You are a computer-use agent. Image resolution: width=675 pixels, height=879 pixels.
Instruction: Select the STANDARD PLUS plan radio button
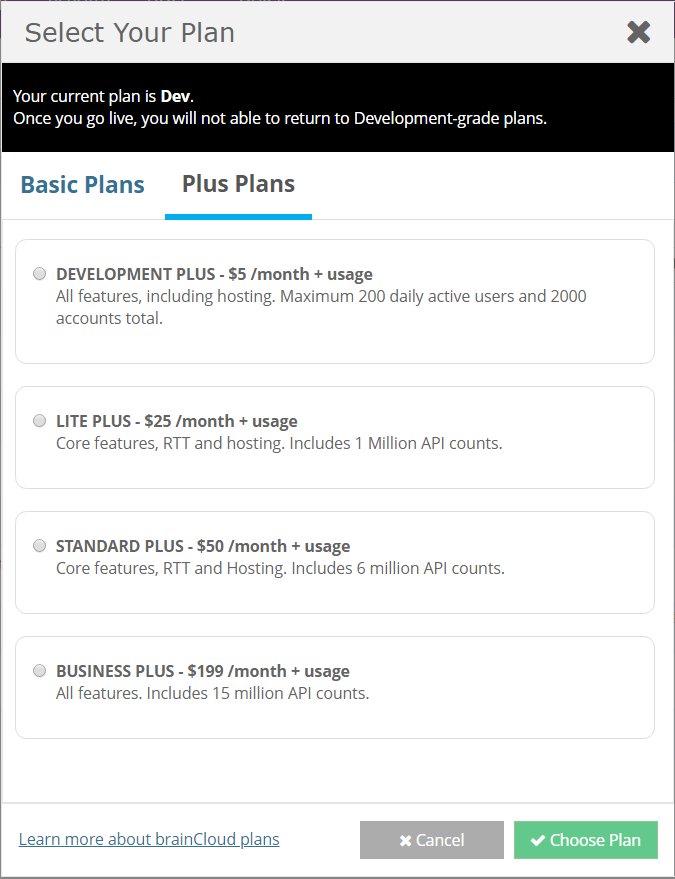click(39, 545)
